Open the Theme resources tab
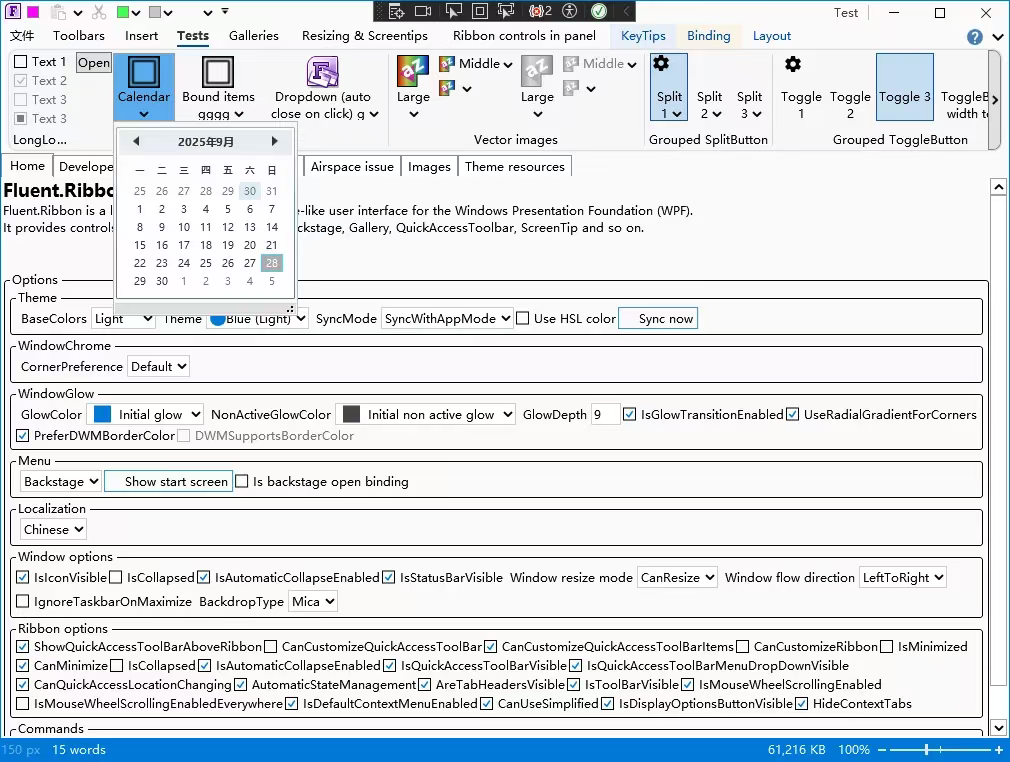 (x=515, y=167)
